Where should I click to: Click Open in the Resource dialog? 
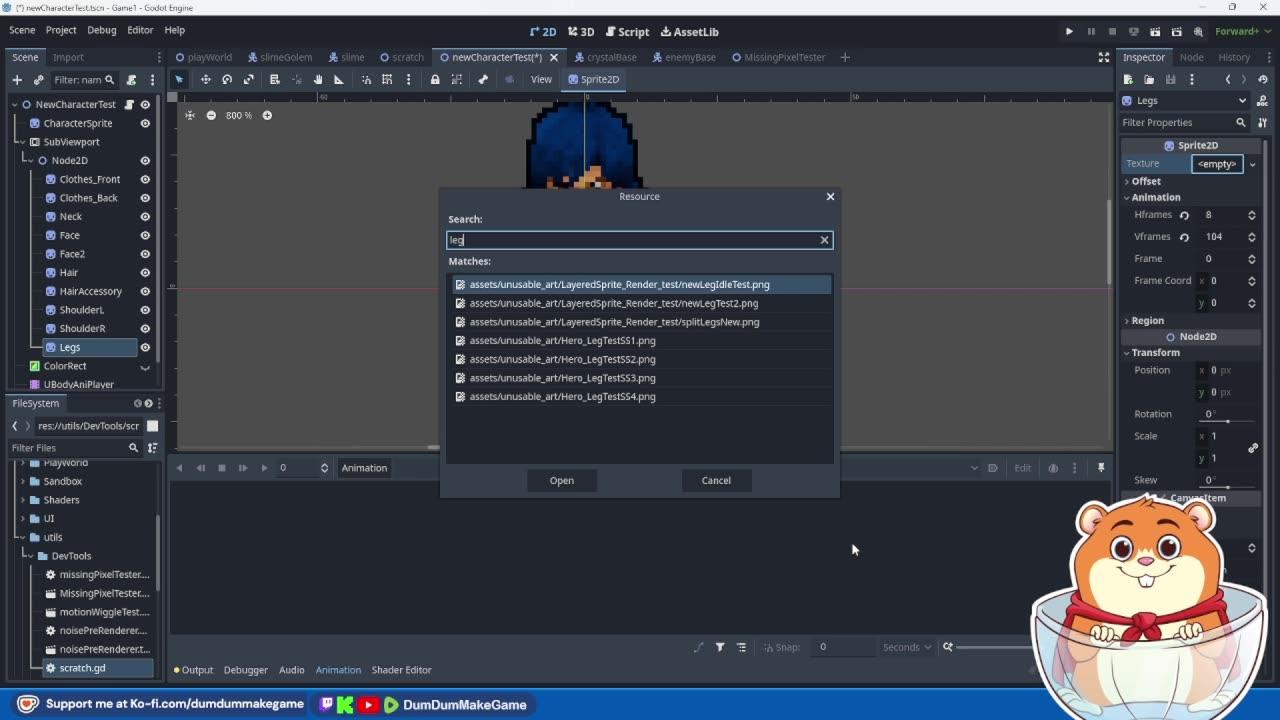tap(562, 480)
